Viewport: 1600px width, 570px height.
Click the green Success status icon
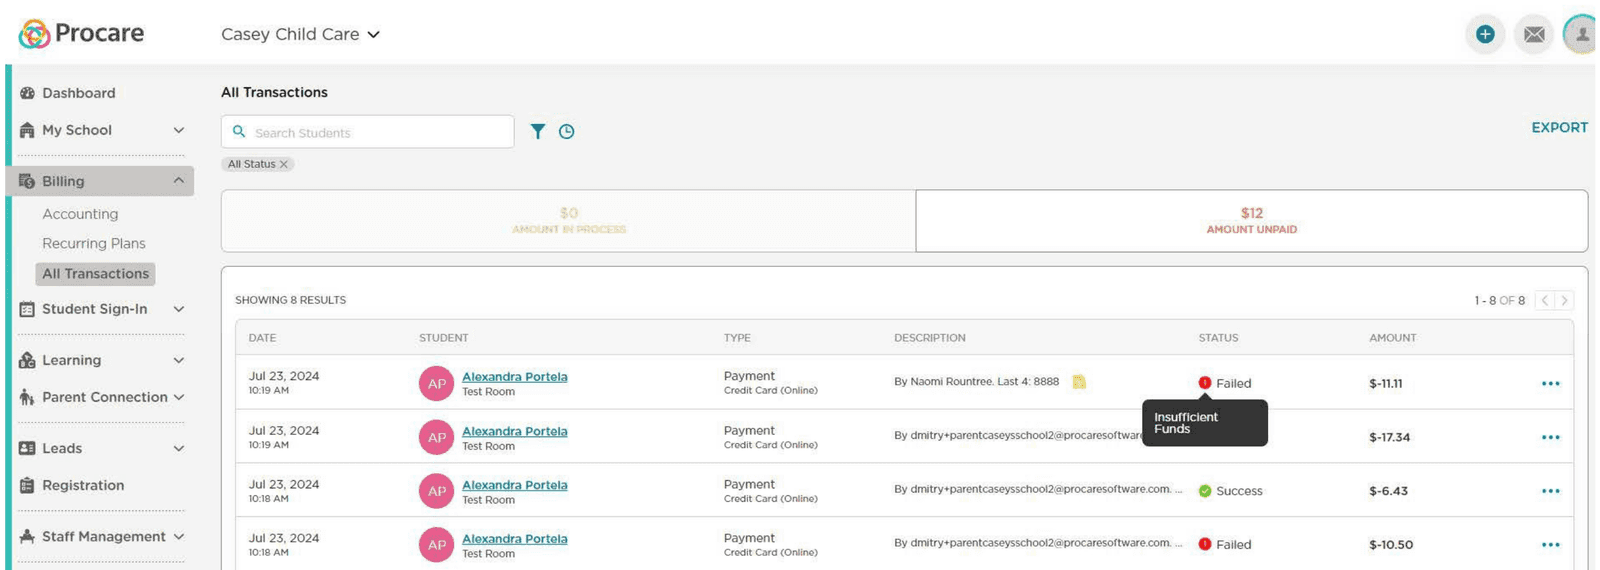[1205, 491]
